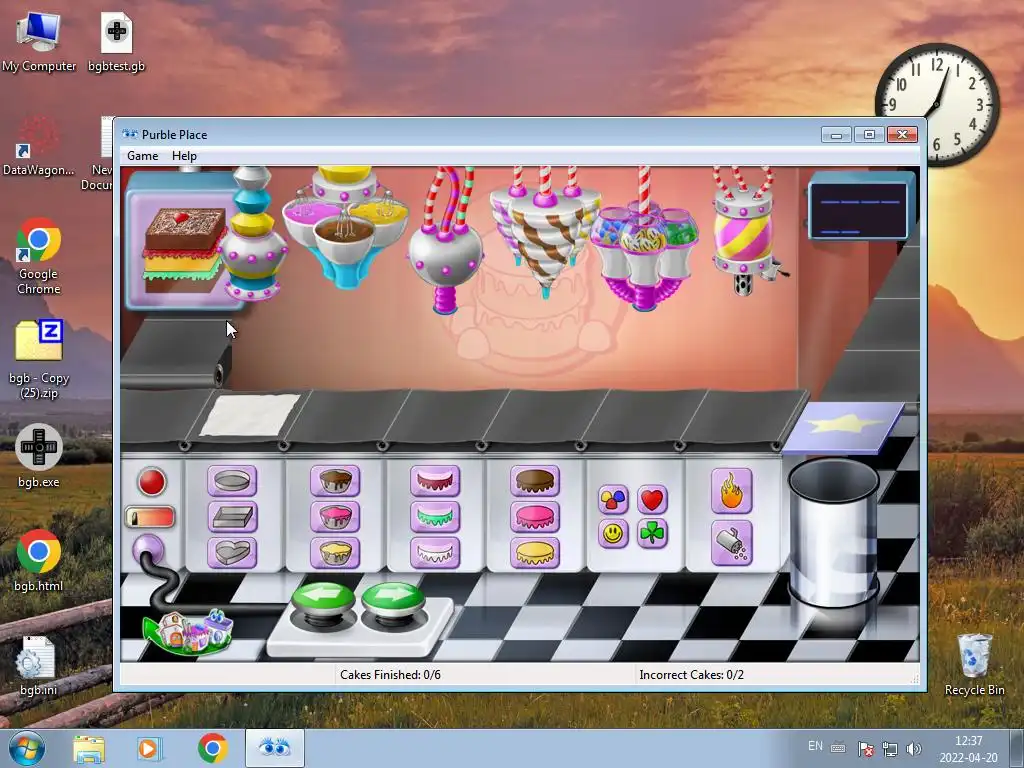
Task: Select the bgb.html desktop icon
Action: pyautogui.click(x=39, y=560)
